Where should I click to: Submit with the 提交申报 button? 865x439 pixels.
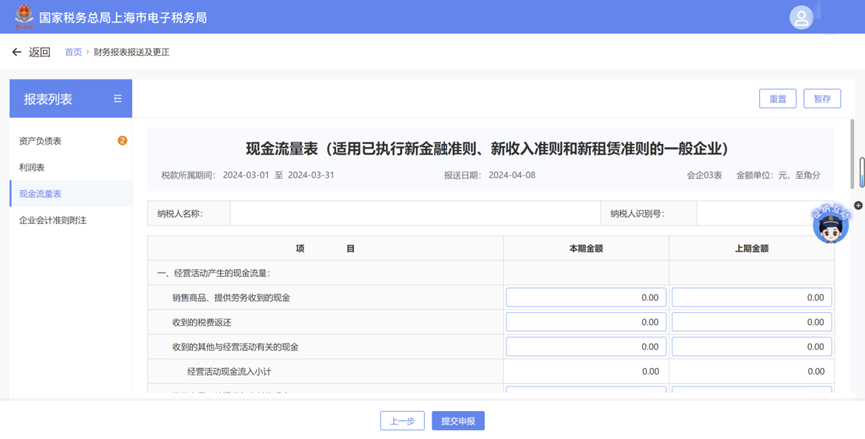click(x=458, y=421)
